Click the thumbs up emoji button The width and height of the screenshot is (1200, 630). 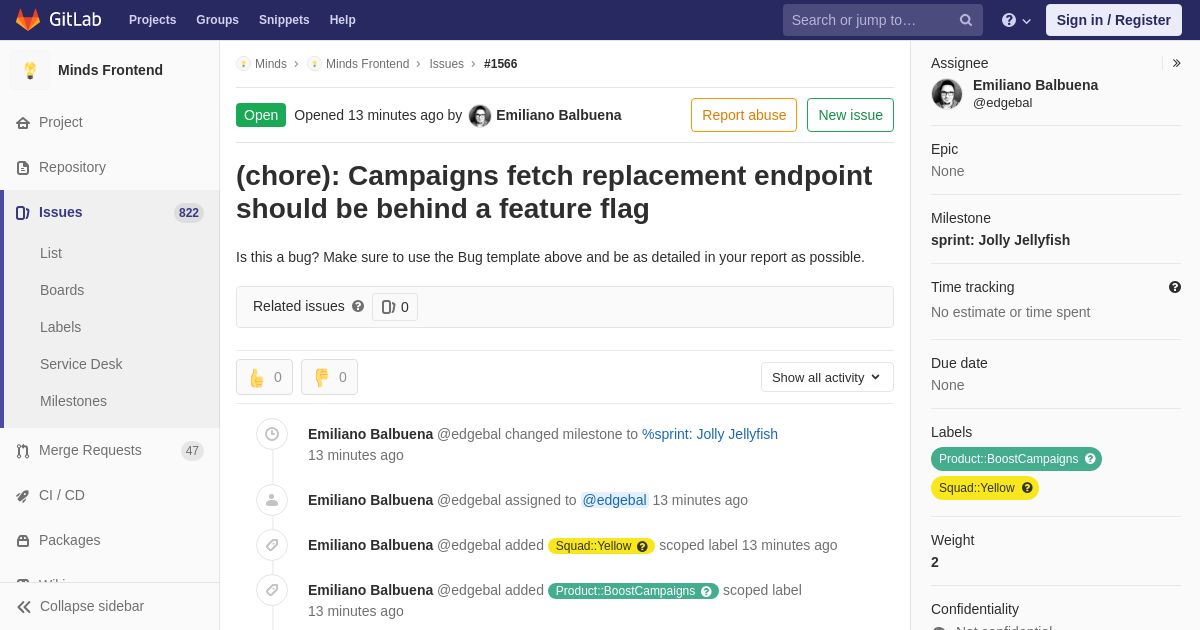[264, 377]
